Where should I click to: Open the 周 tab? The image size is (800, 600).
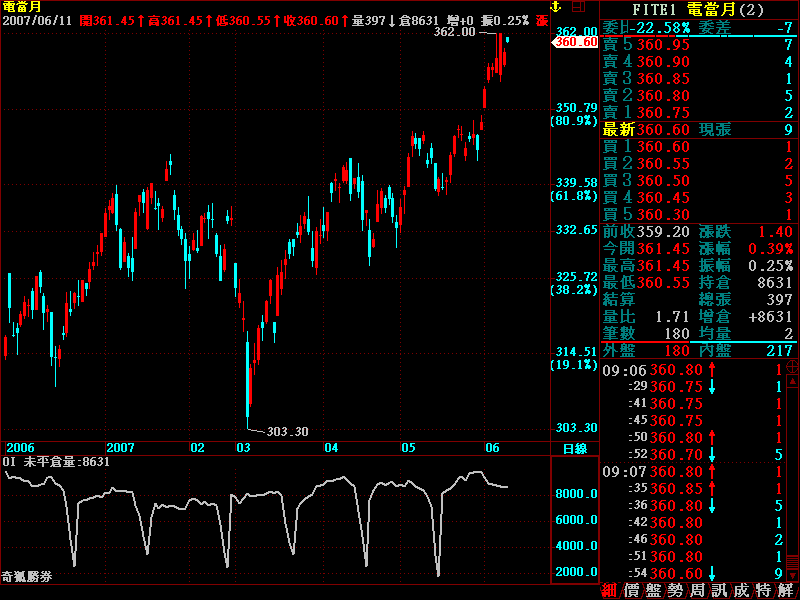[x=697, y=590]
